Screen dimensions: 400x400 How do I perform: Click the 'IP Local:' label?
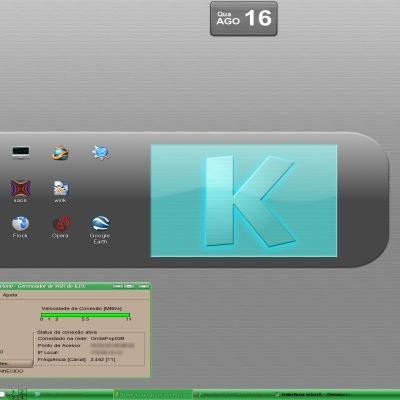[x=48, y=353]
